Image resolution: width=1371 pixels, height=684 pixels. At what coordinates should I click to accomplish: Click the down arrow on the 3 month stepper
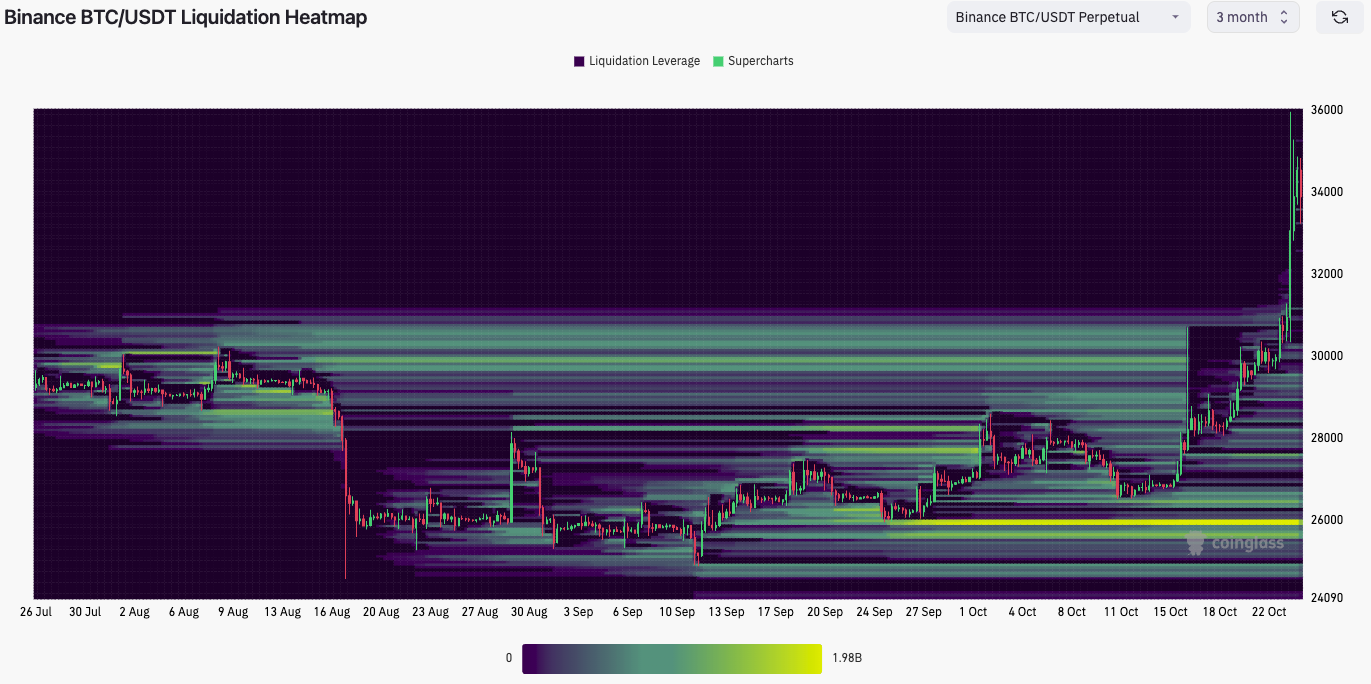click(1285, 21)
